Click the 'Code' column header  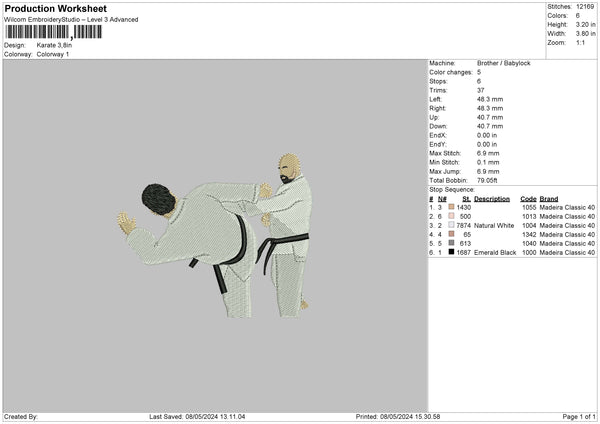pyautogui.click(x=528, y=199)
